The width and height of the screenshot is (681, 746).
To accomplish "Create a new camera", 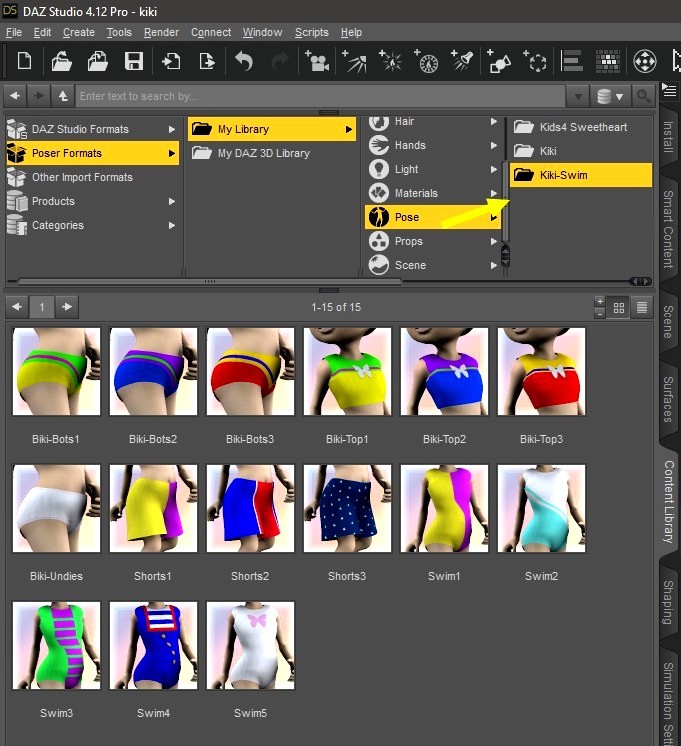I will pyautogui.click(x=316, y=61).
